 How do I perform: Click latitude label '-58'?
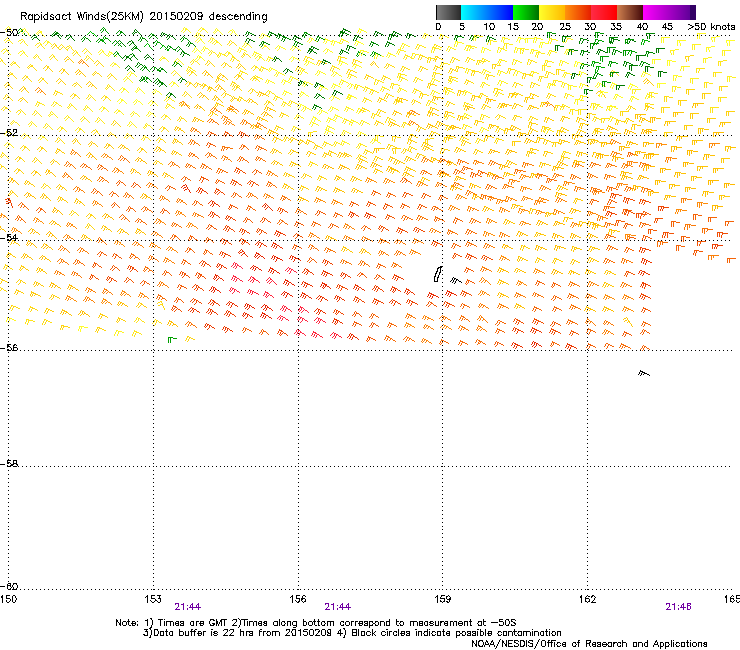9,464
